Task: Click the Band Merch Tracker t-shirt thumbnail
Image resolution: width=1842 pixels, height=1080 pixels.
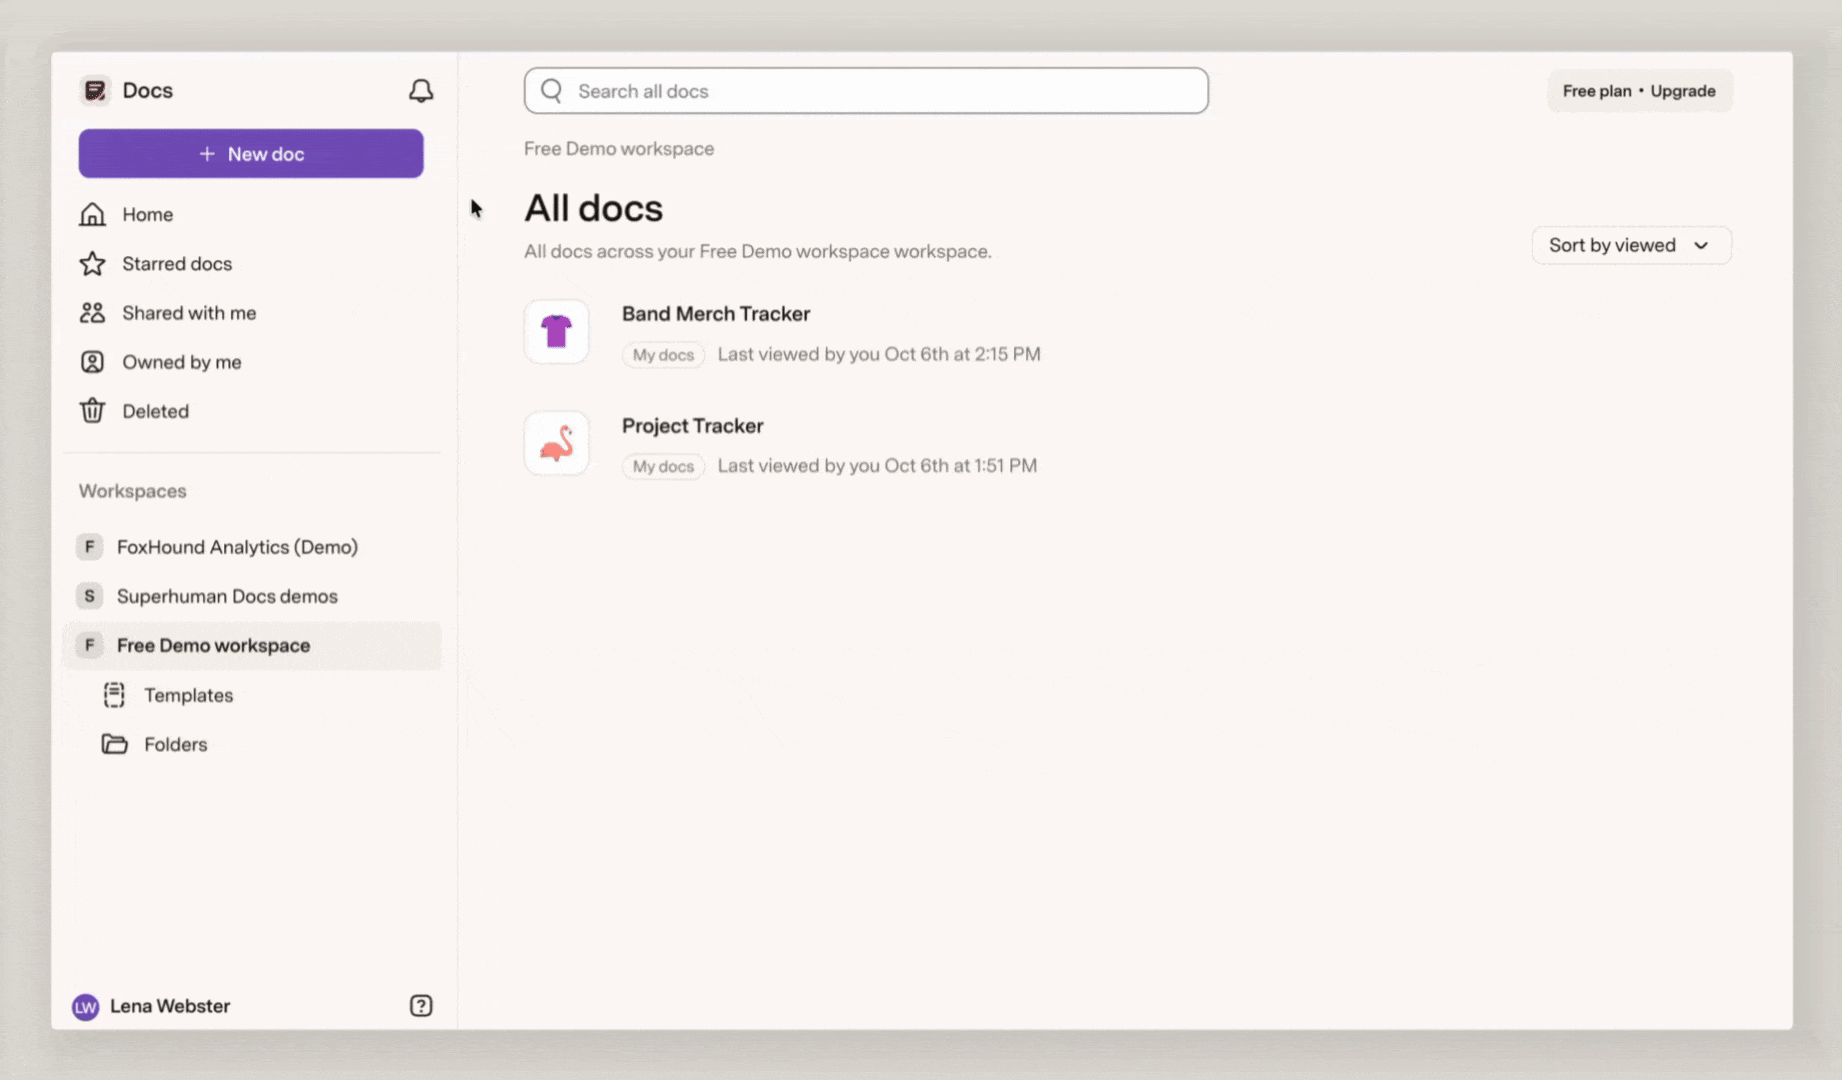Action: [557, 332]
